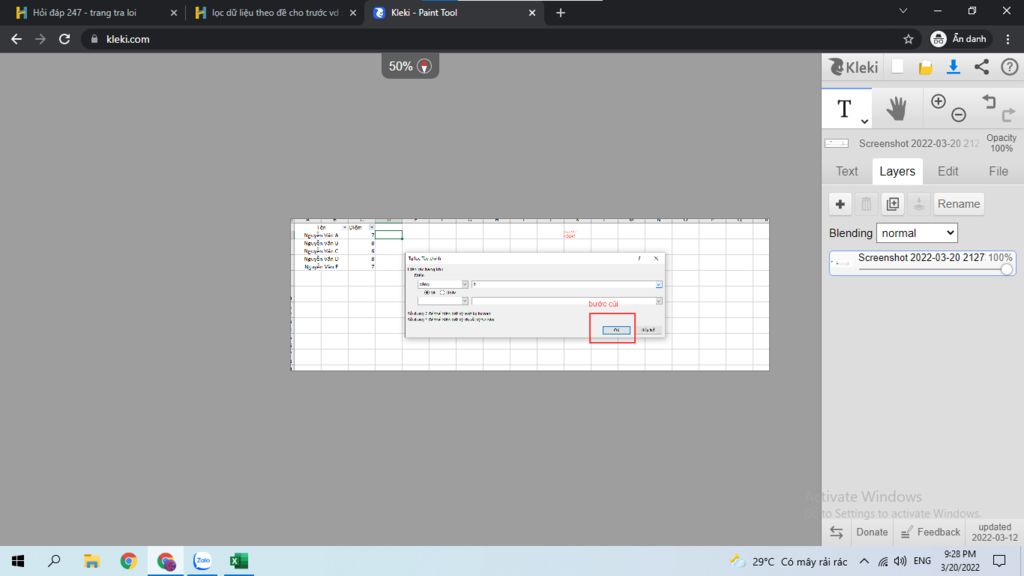Add a new layer

tap(840, 204)
